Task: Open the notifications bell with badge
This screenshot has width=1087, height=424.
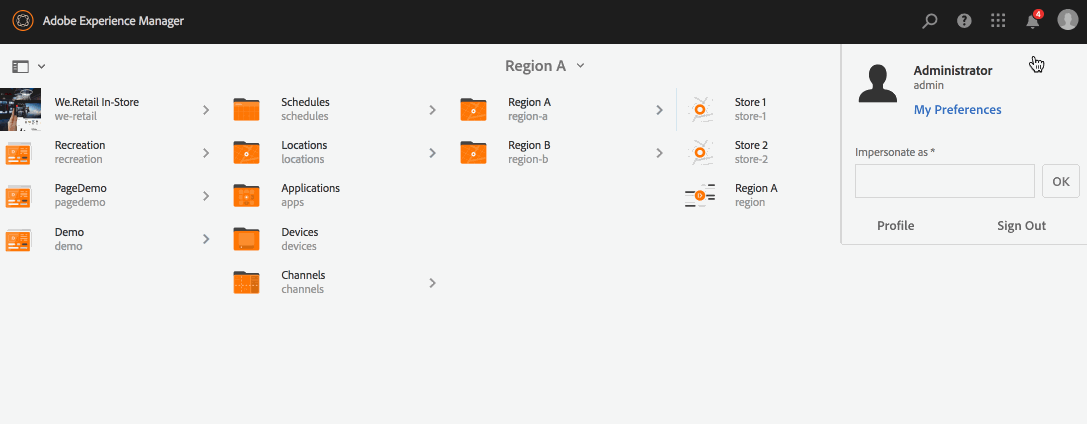Action: (x=1033, y=20)
